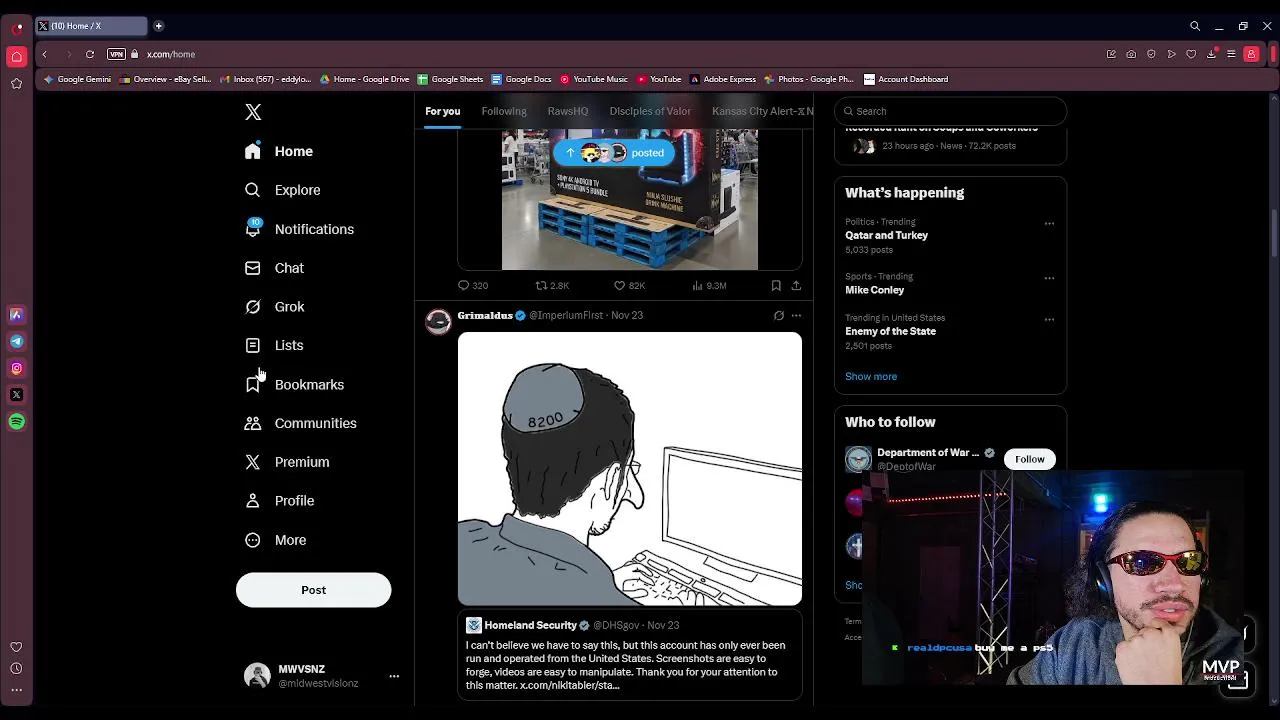Open history clock in Opera sidebar

click(x=16, y=668)
